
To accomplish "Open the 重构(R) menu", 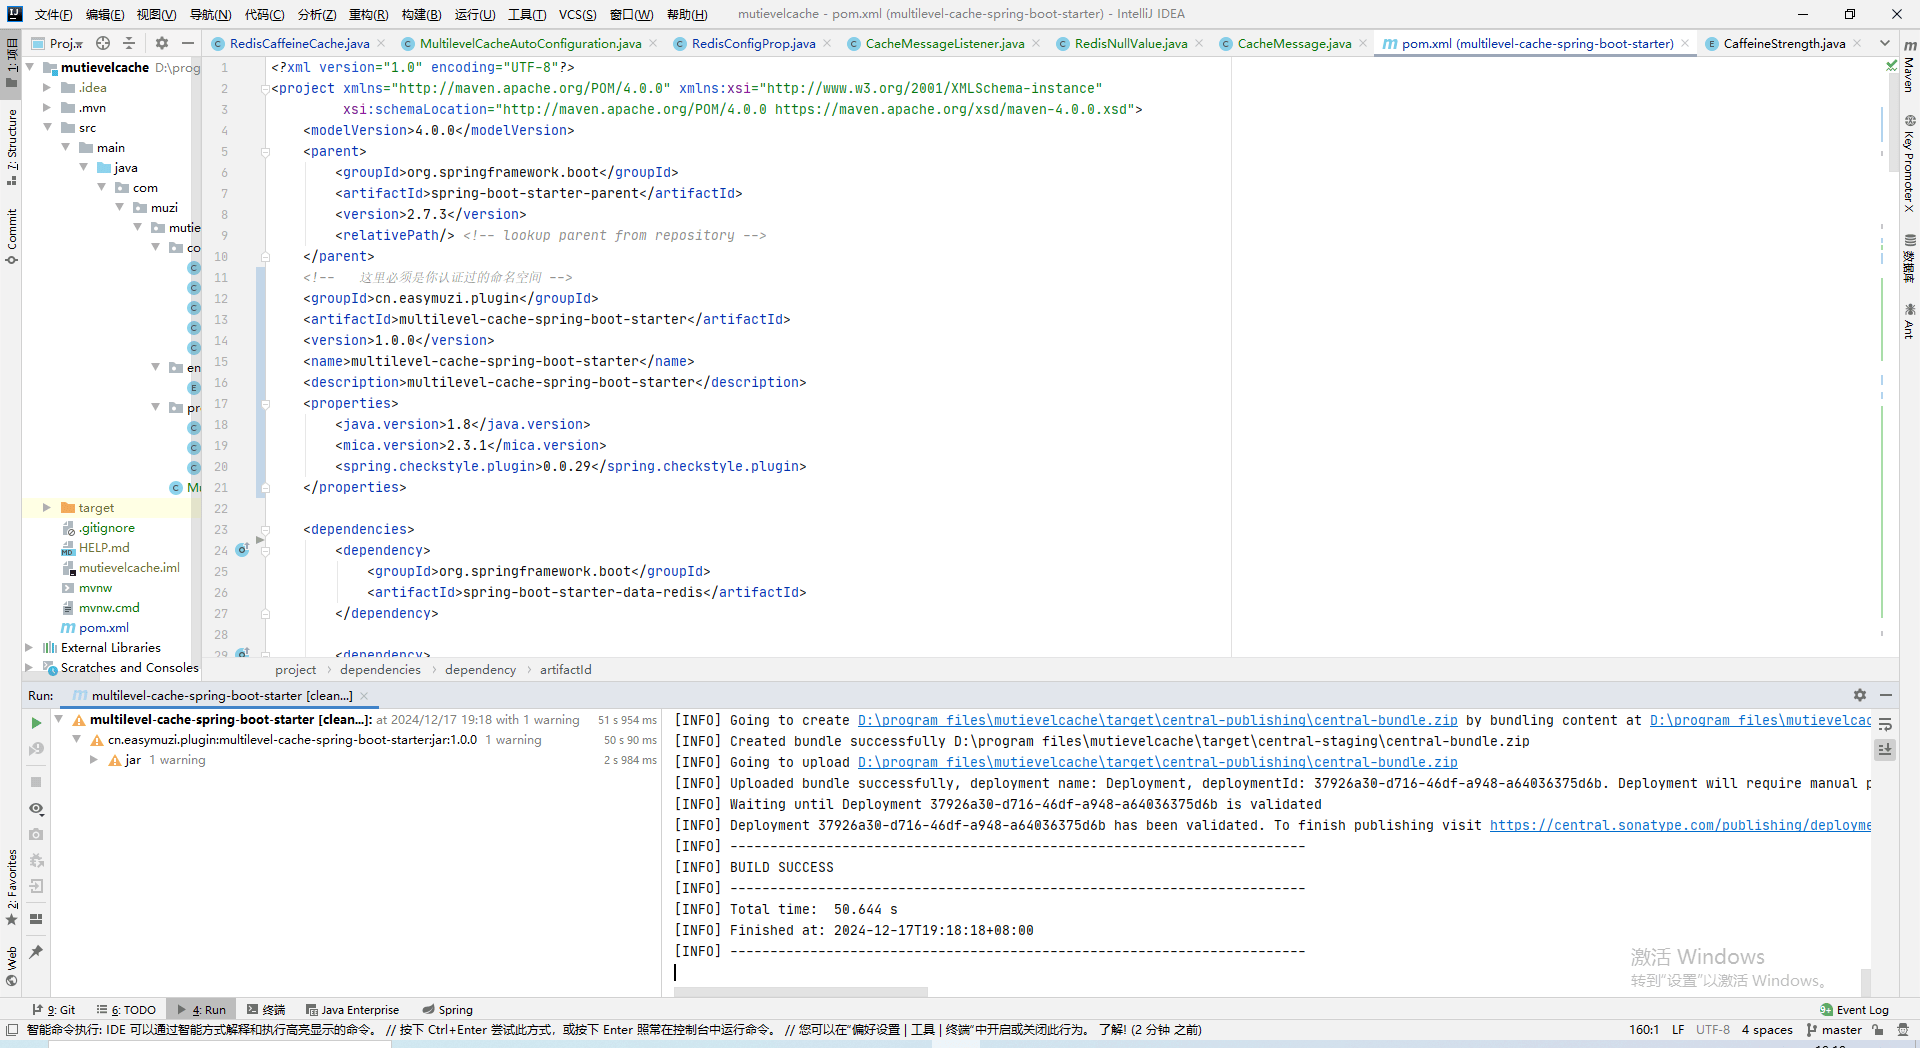I will point(368,14).
